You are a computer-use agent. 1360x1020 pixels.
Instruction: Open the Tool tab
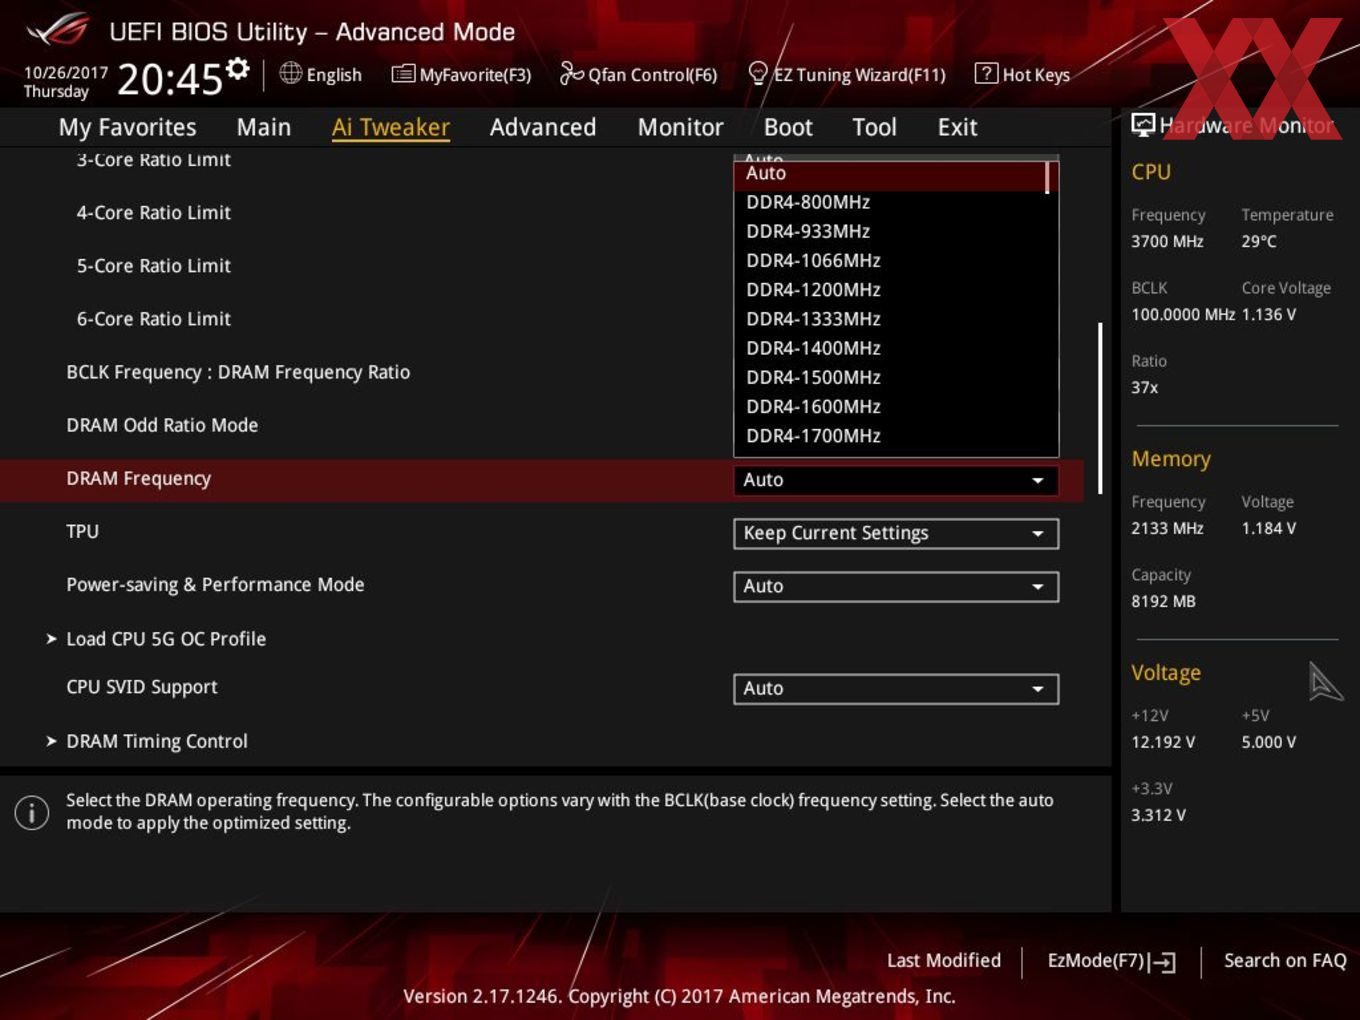coord(875,127)
